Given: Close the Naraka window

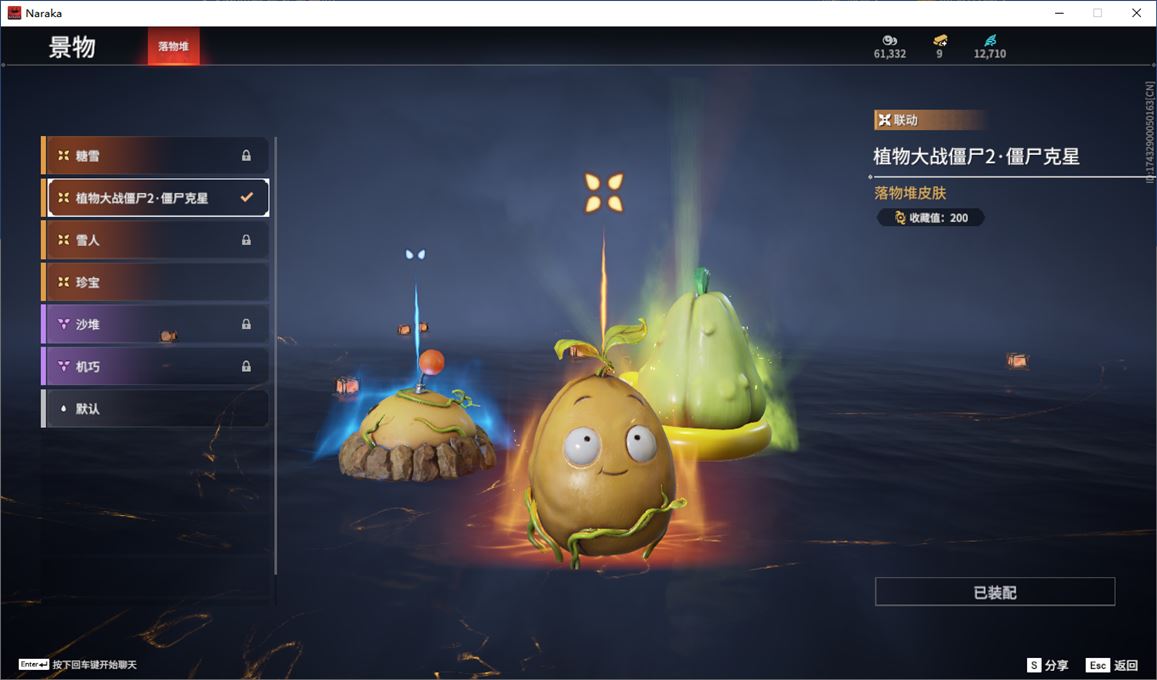Looking at the screenshot, I should pos(1136,13).
